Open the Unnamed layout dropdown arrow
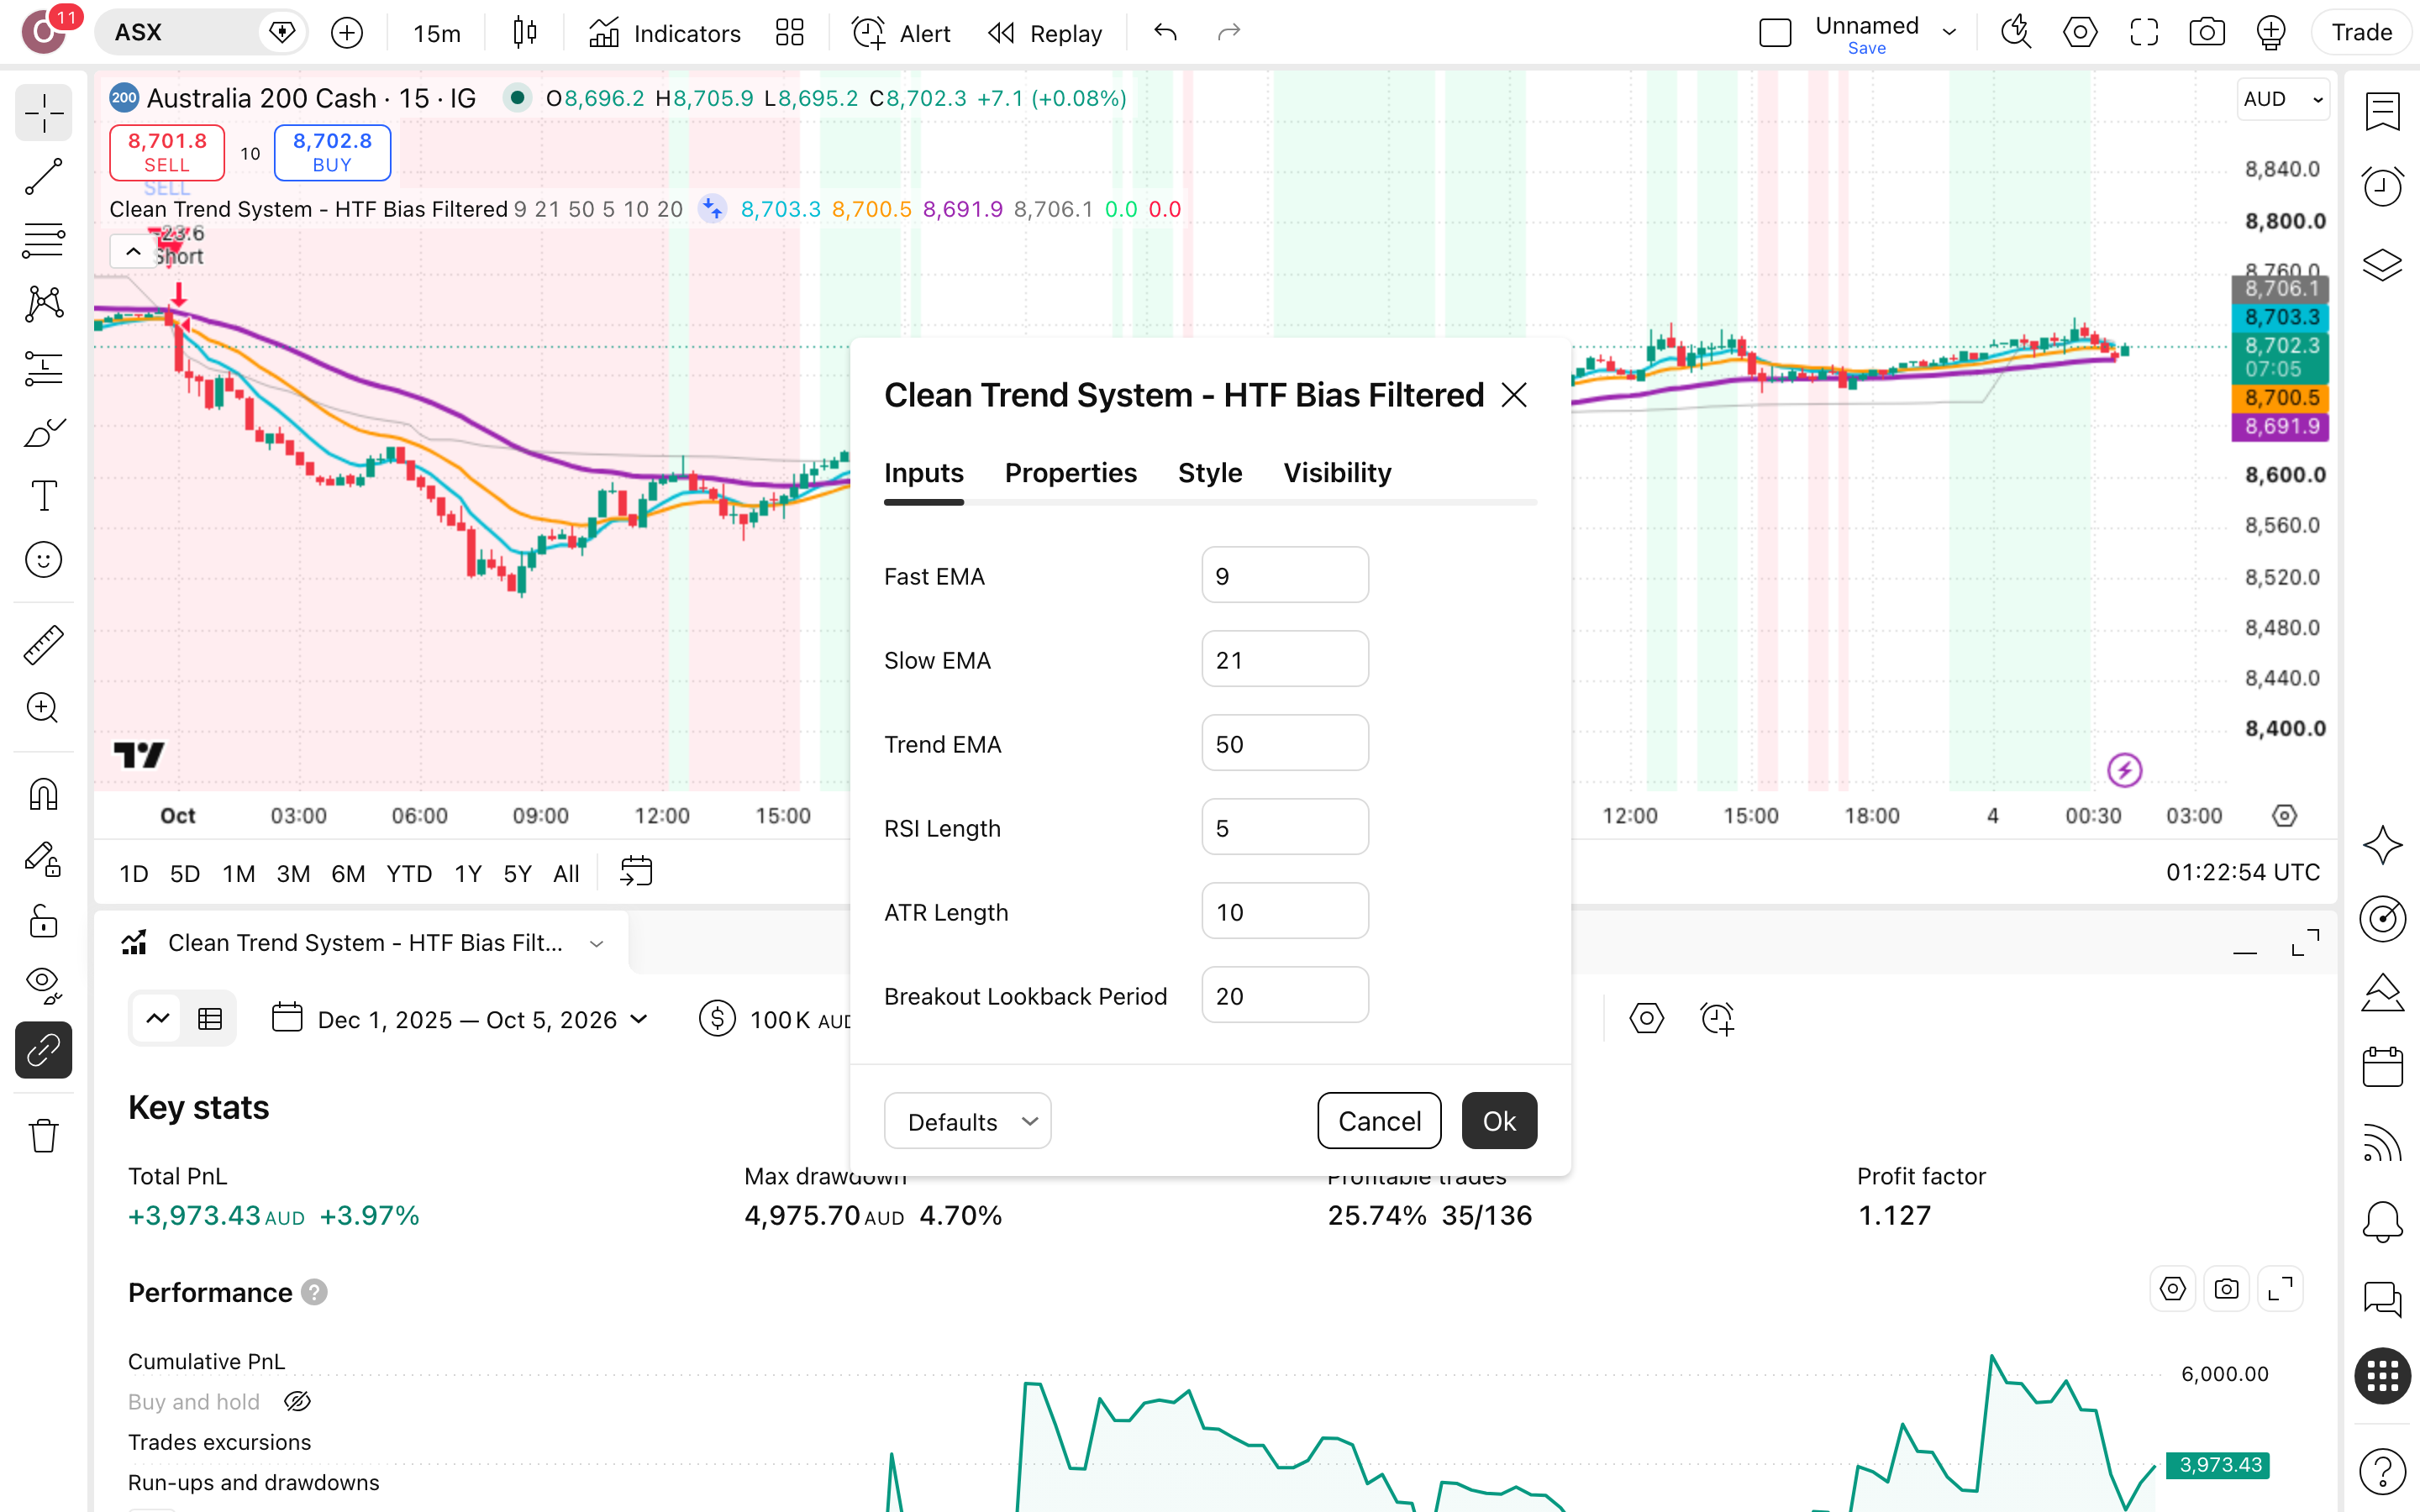 coord(1949,33)
